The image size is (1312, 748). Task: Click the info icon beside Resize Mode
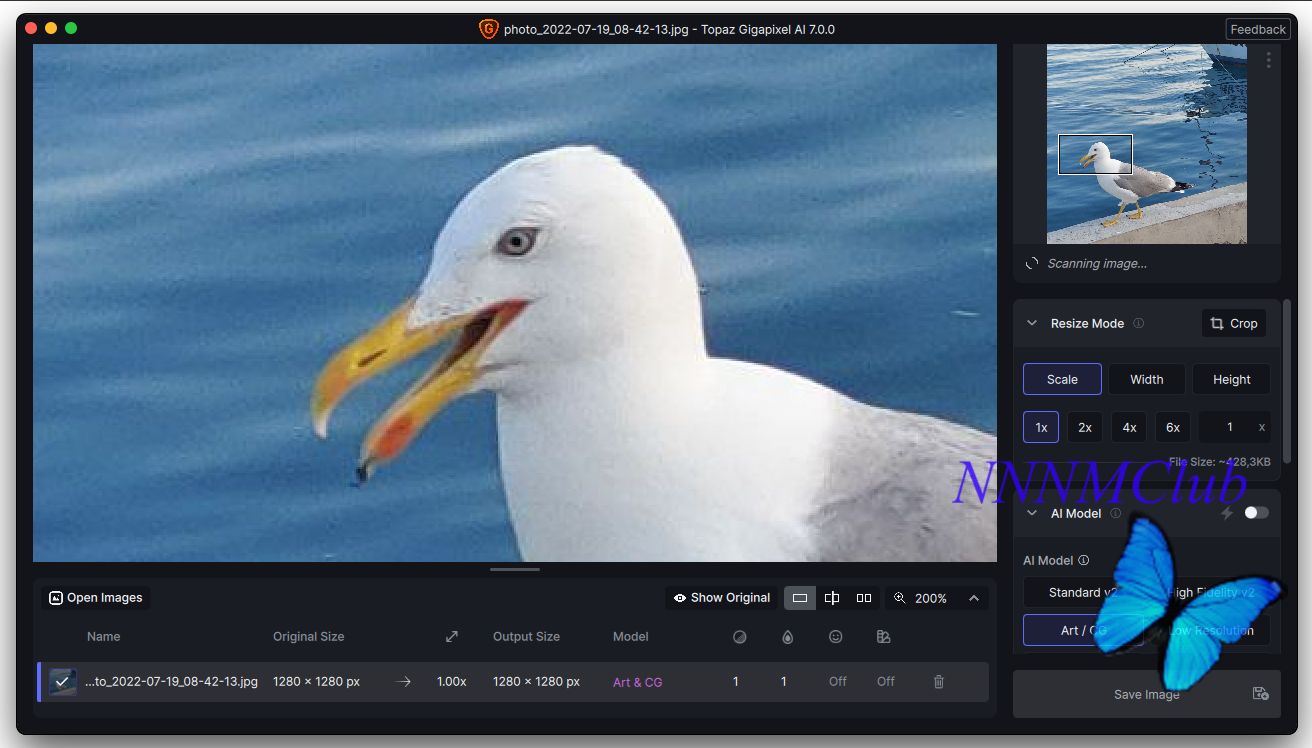click(1138, 323)
